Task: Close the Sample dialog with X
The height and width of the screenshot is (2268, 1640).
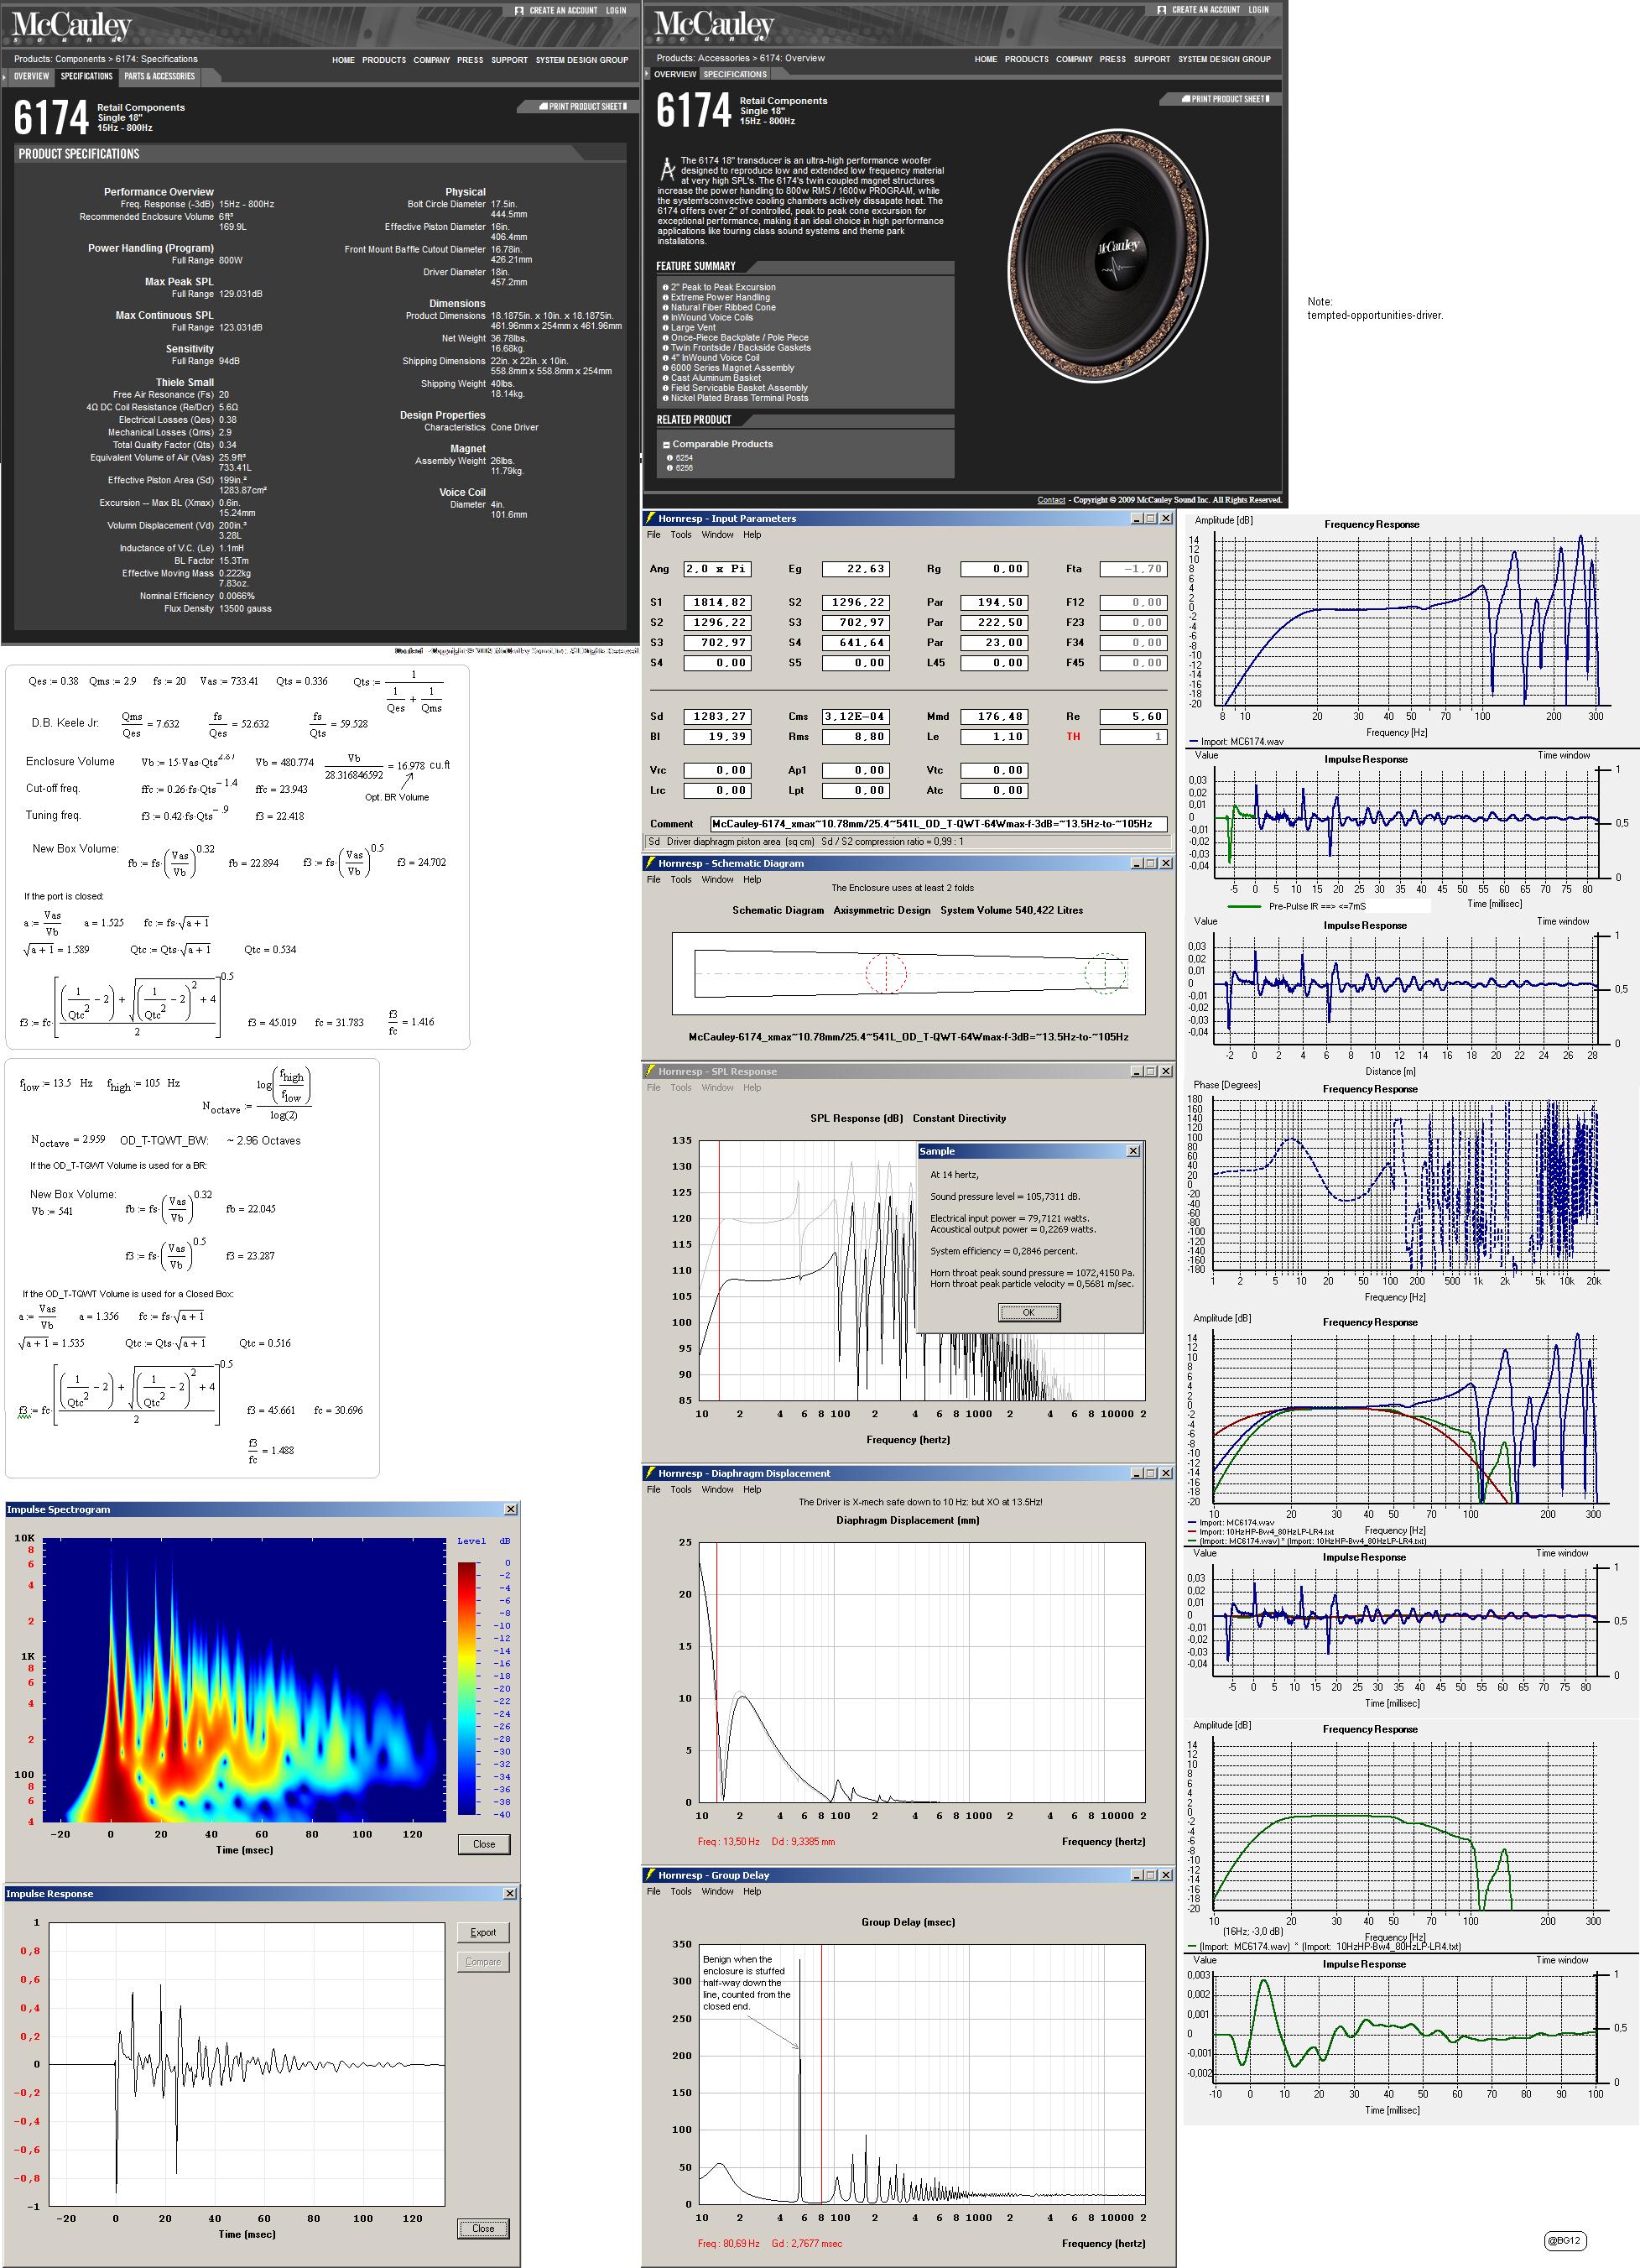Action: click(1133, 1151)
